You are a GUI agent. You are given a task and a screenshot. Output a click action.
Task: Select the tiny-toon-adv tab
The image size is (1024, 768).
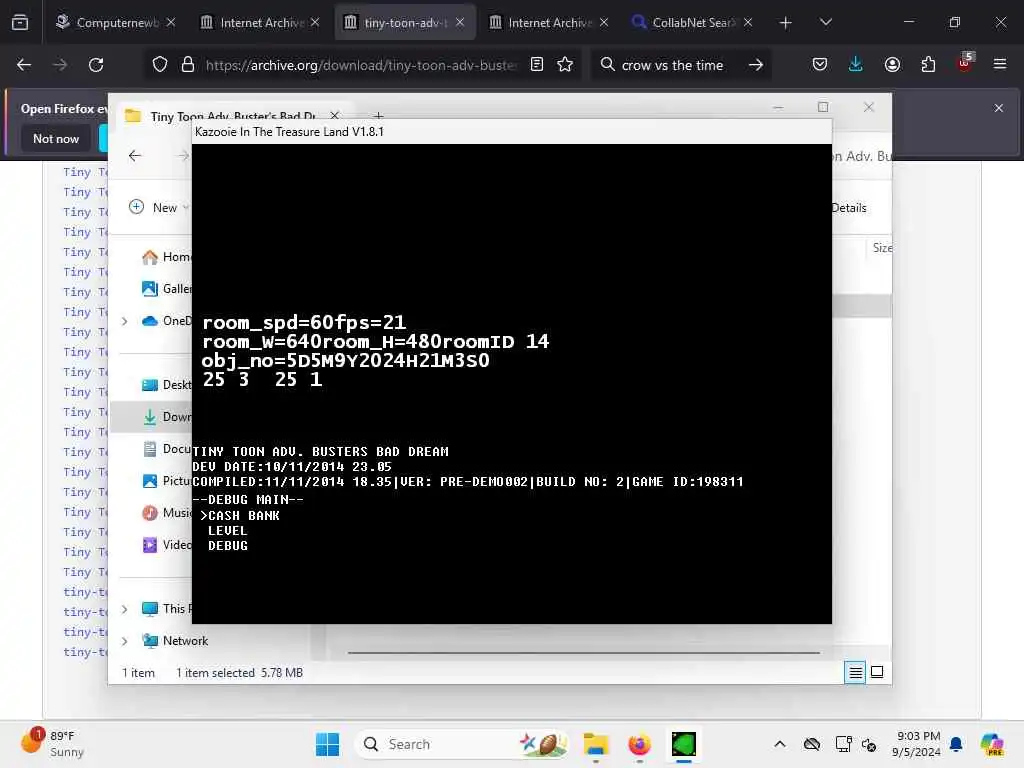coord(405,23)
